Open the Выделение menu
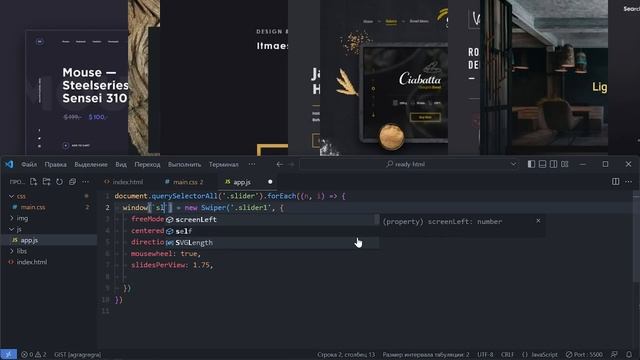640x360 pixels. [91, 164]
